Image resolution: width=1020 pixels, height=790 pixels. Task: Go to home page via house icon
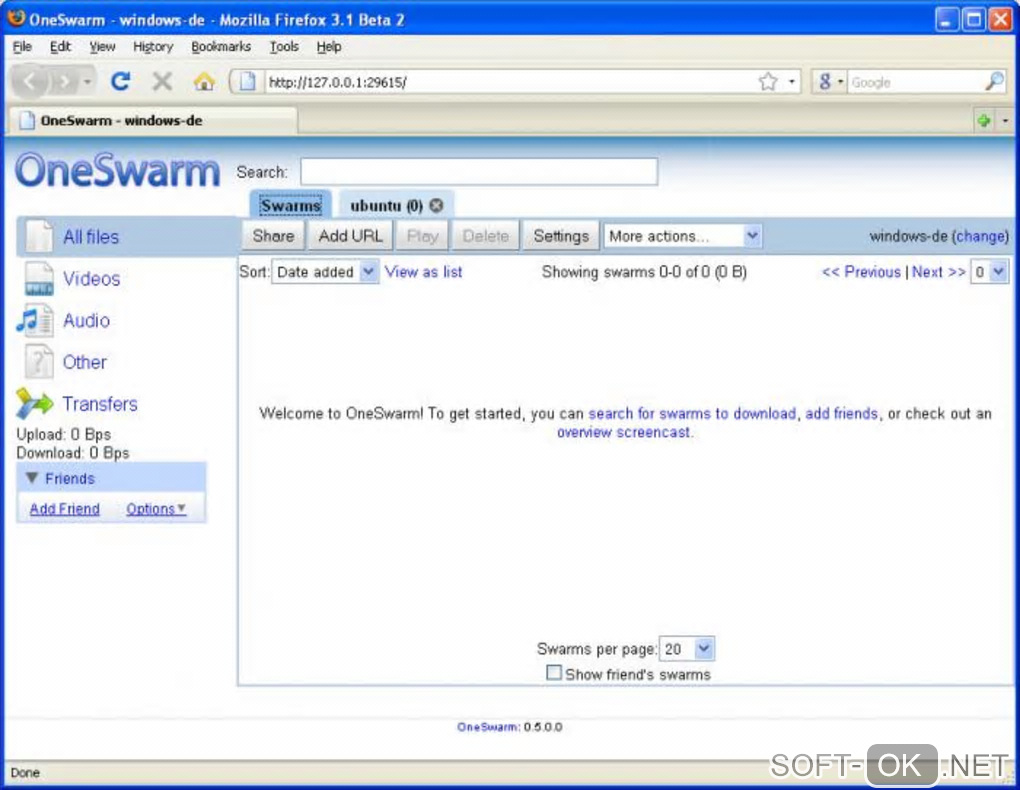click(x=204, y=82)
